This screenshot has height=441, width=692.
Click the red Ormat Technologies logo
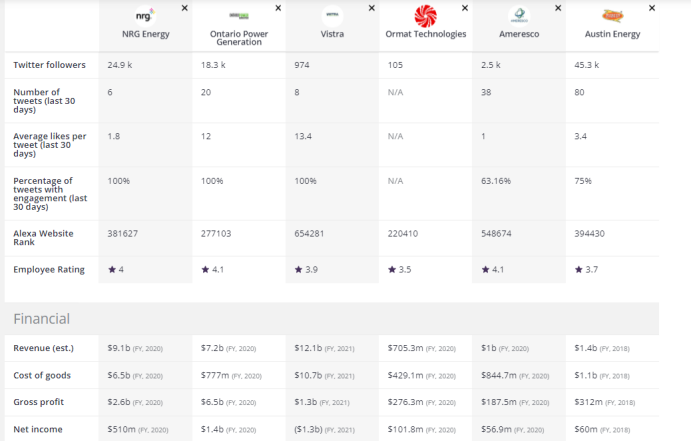point(425,15)
